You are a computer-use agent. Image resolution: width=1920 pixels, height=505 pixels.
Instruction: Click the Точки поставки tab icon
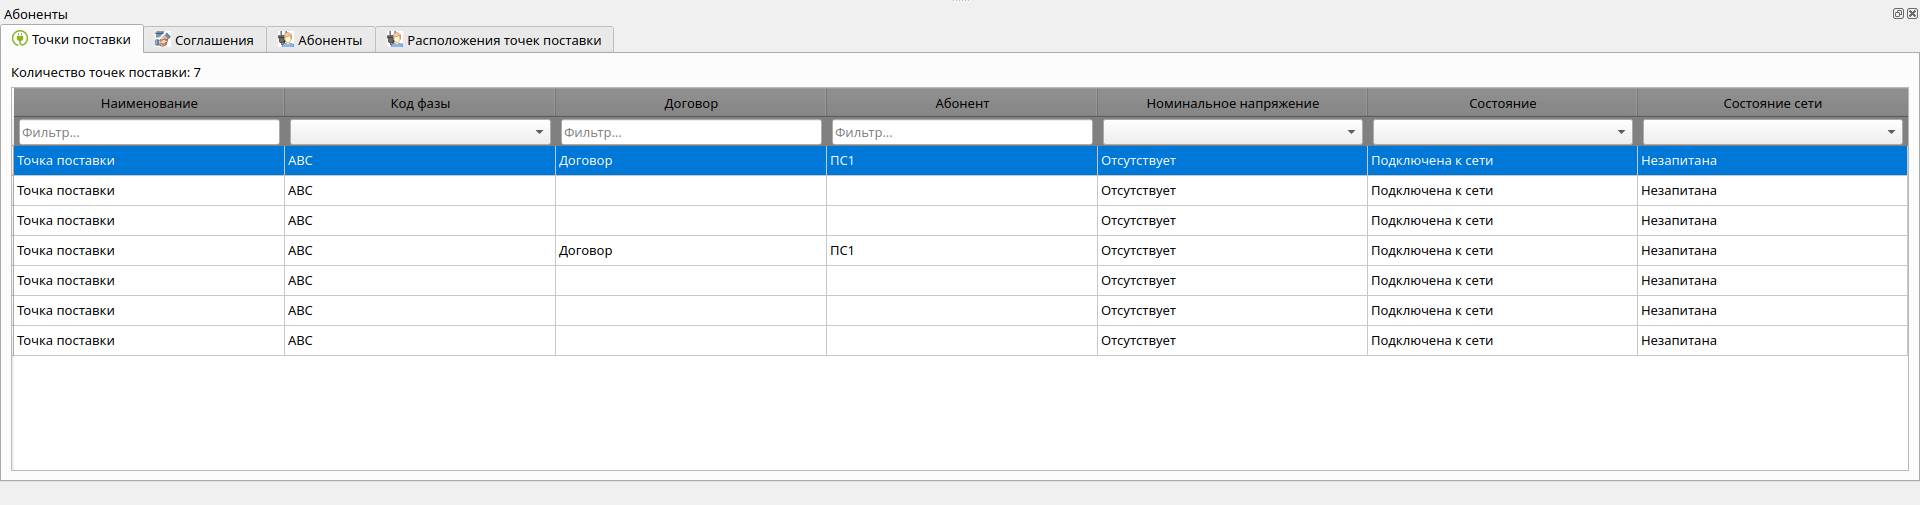point(20,39)
